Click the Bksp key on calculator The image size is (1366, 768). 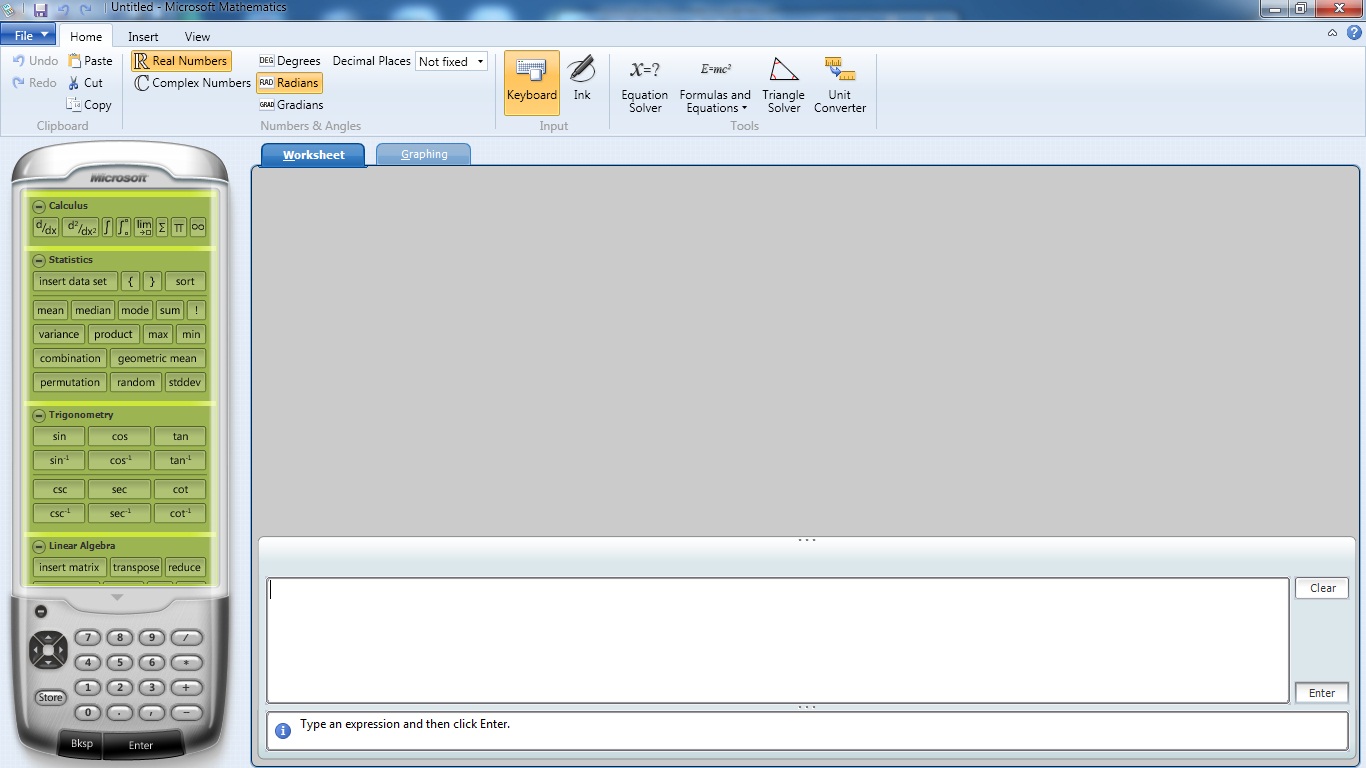82,744
